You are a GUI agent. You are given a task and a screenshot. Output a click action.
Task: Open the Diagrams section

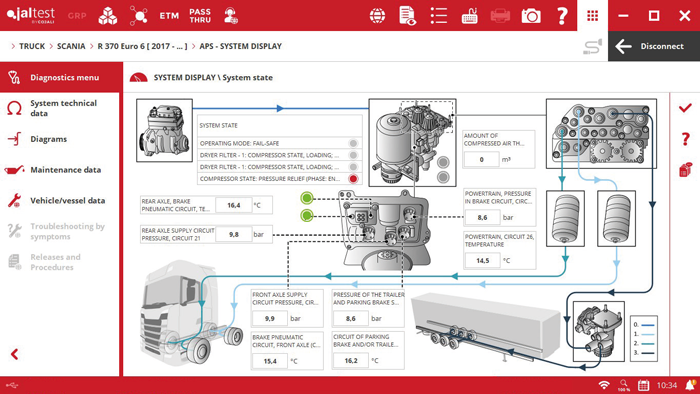60,139
